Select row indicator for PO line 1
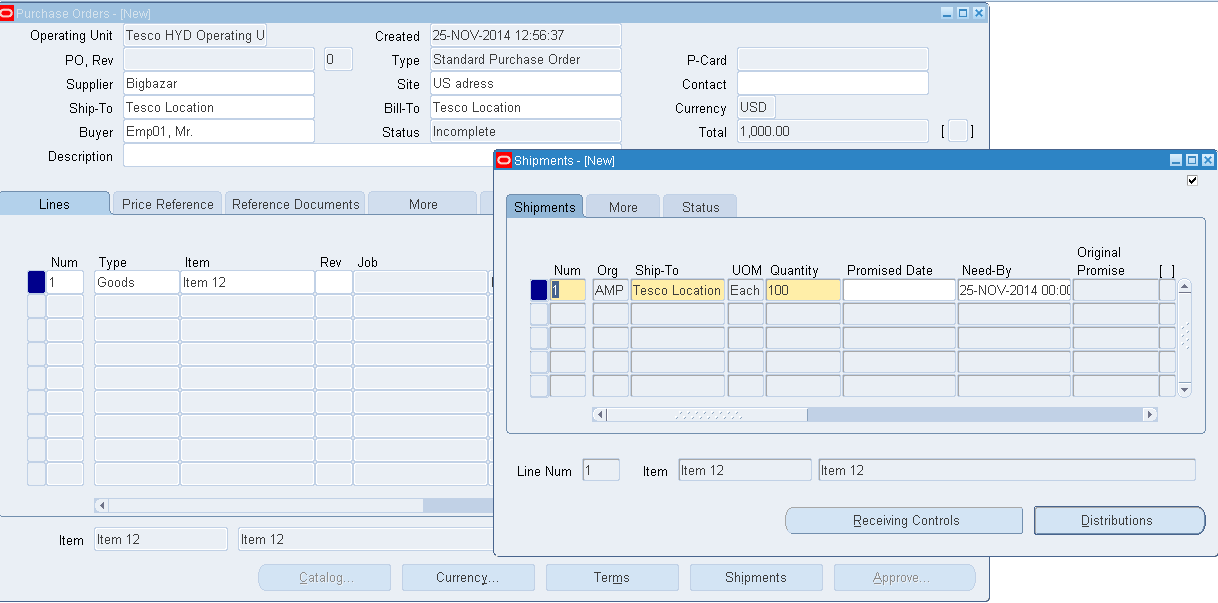The width and height of the screenshot is (1218, 603). pos(36,282)
